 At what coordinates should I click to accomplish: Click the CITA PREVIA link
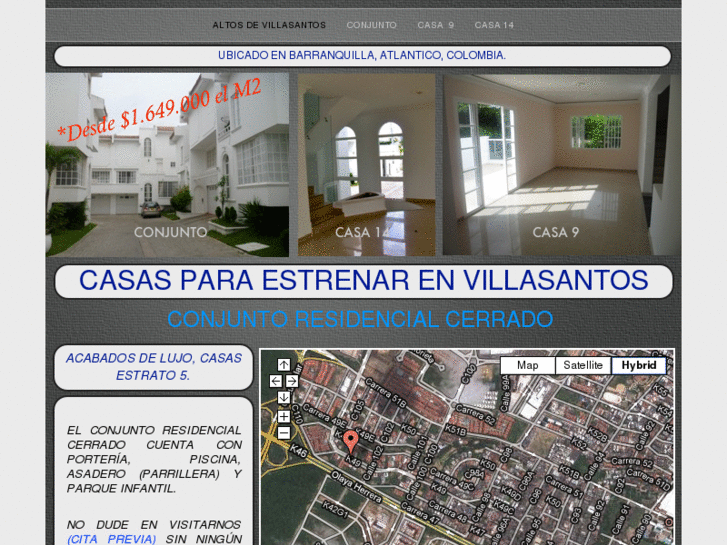pyautogui.click(x=111, y=539)
